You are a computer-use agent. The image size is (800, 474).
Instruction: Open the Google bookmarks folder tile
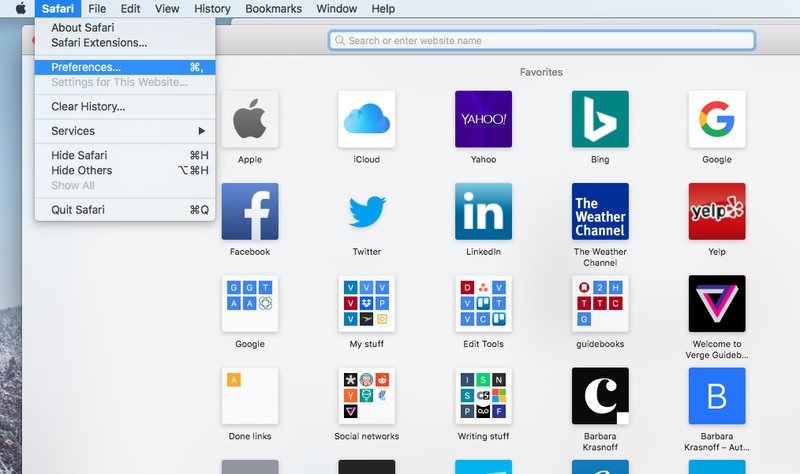click(250, 304)
